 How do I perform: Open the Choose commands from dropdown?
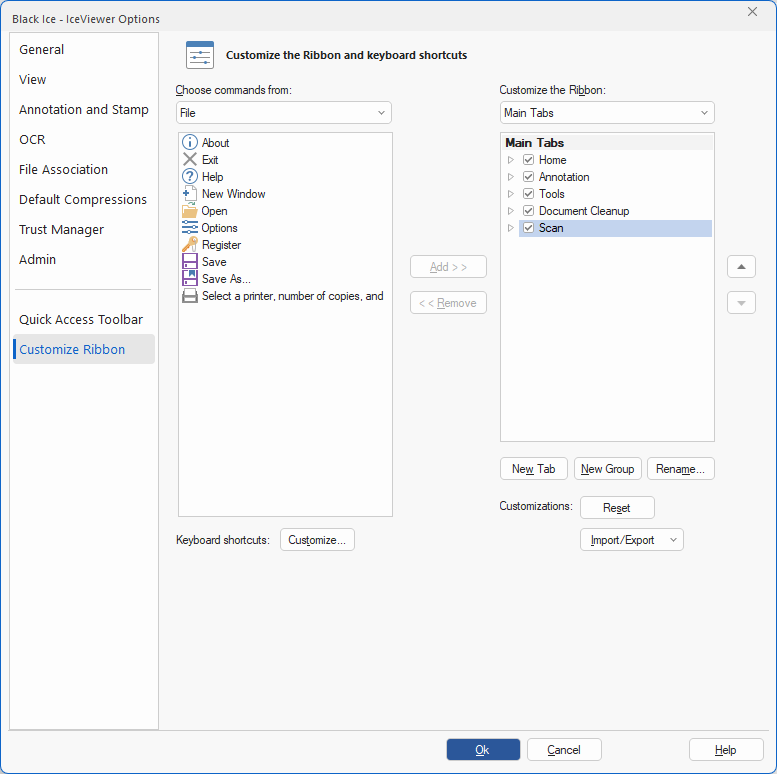283,112
